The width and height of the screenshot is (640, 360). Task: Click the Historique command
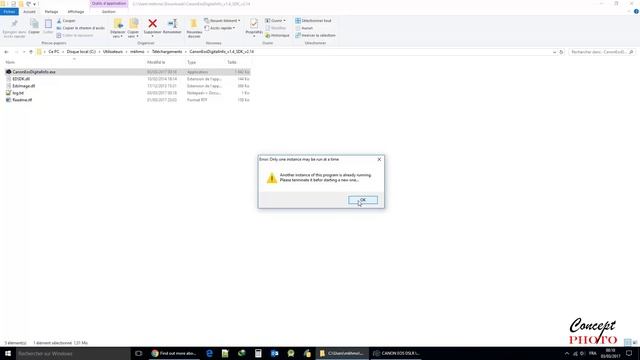[277, 36]
